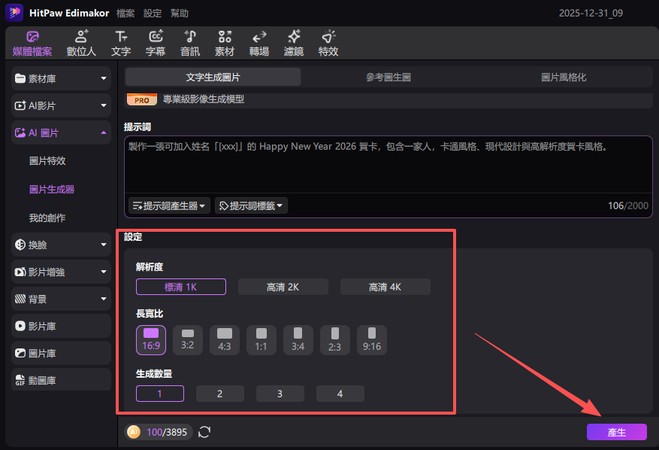659x450 pixels.
Task: Open the 提示詞產生器 dropdown
Action: (x=169, y=206)
